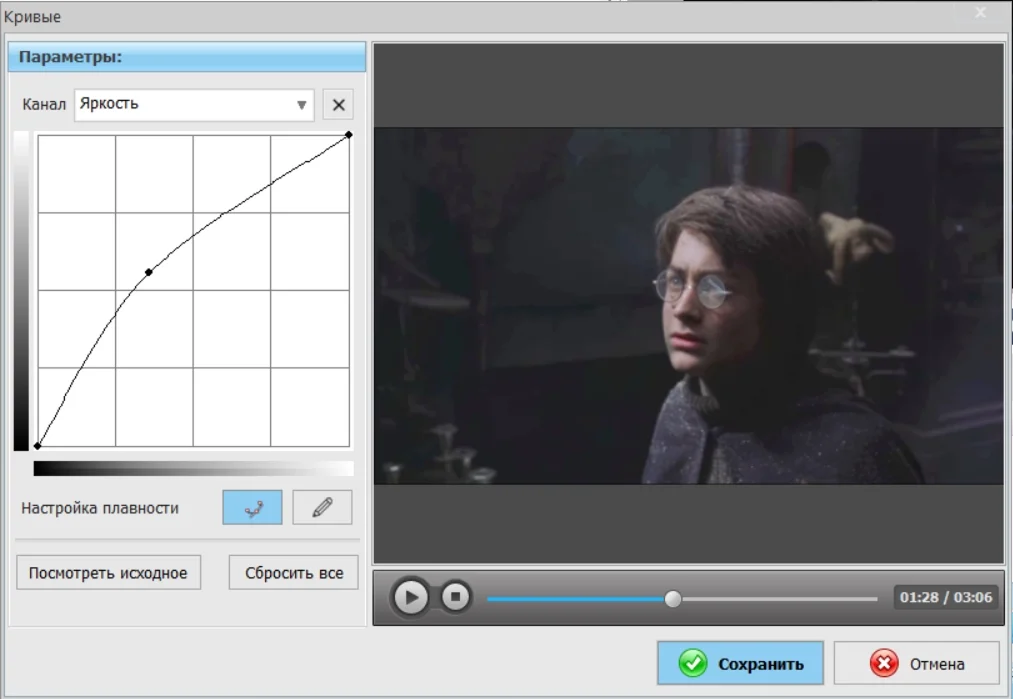Select the middle control point on the curve
Viewport: 1013px width, 699px height.
[x=149, y=272]
